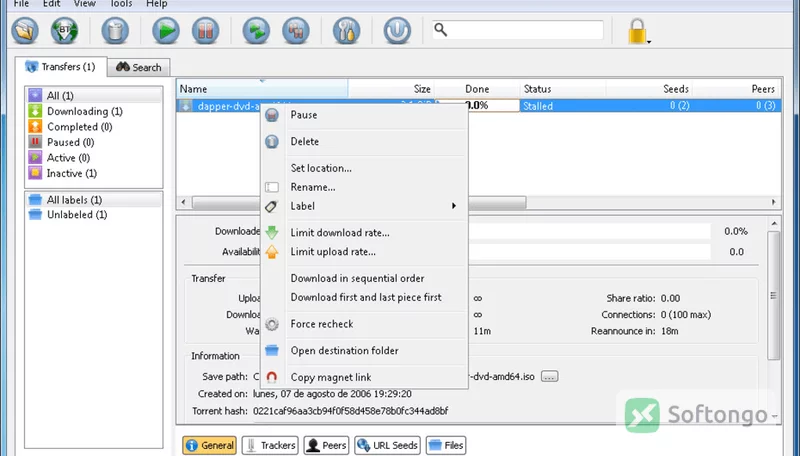Click the trash can delete toolbar icon

click(x=115, y=31)
